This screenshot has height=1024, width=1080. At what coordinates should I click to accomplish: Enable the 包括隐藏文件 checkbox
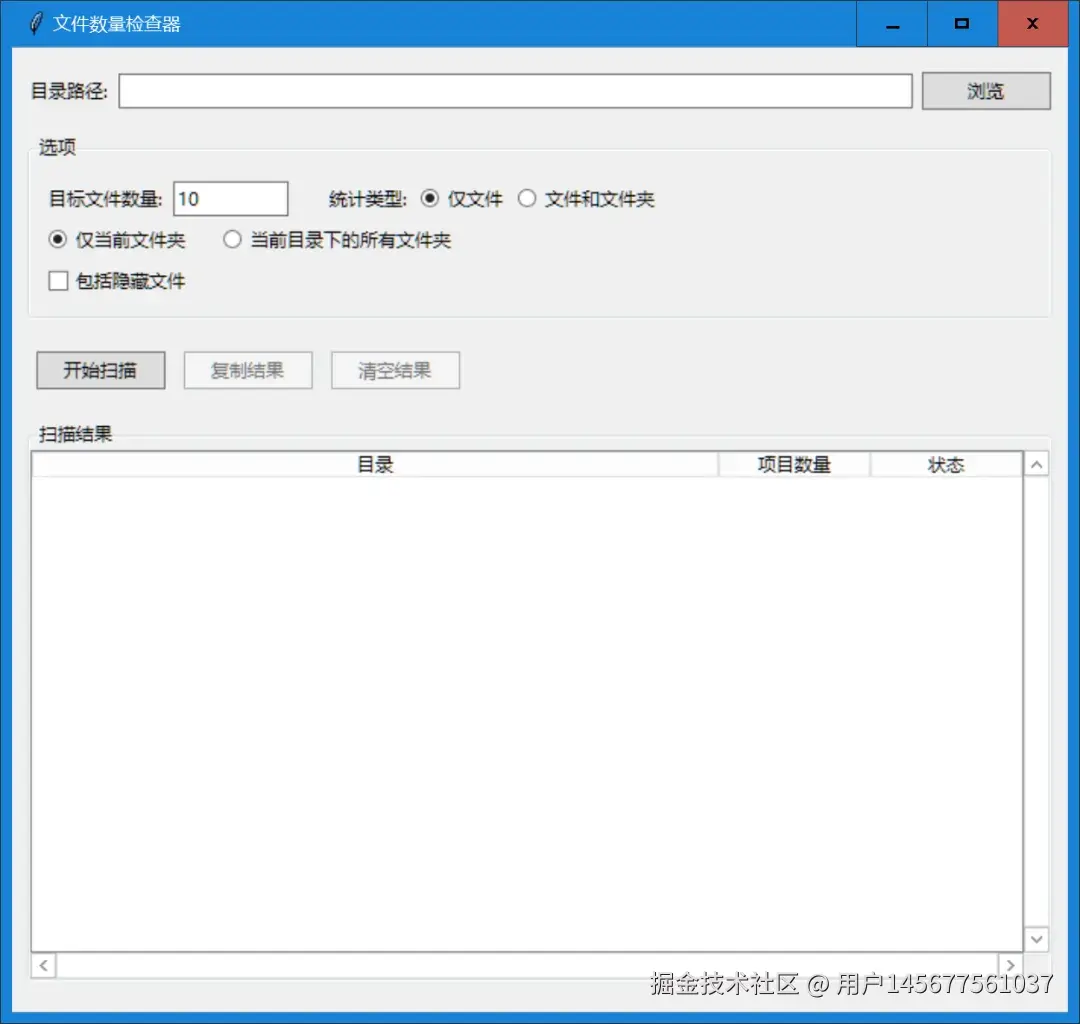tap(58, 281)
